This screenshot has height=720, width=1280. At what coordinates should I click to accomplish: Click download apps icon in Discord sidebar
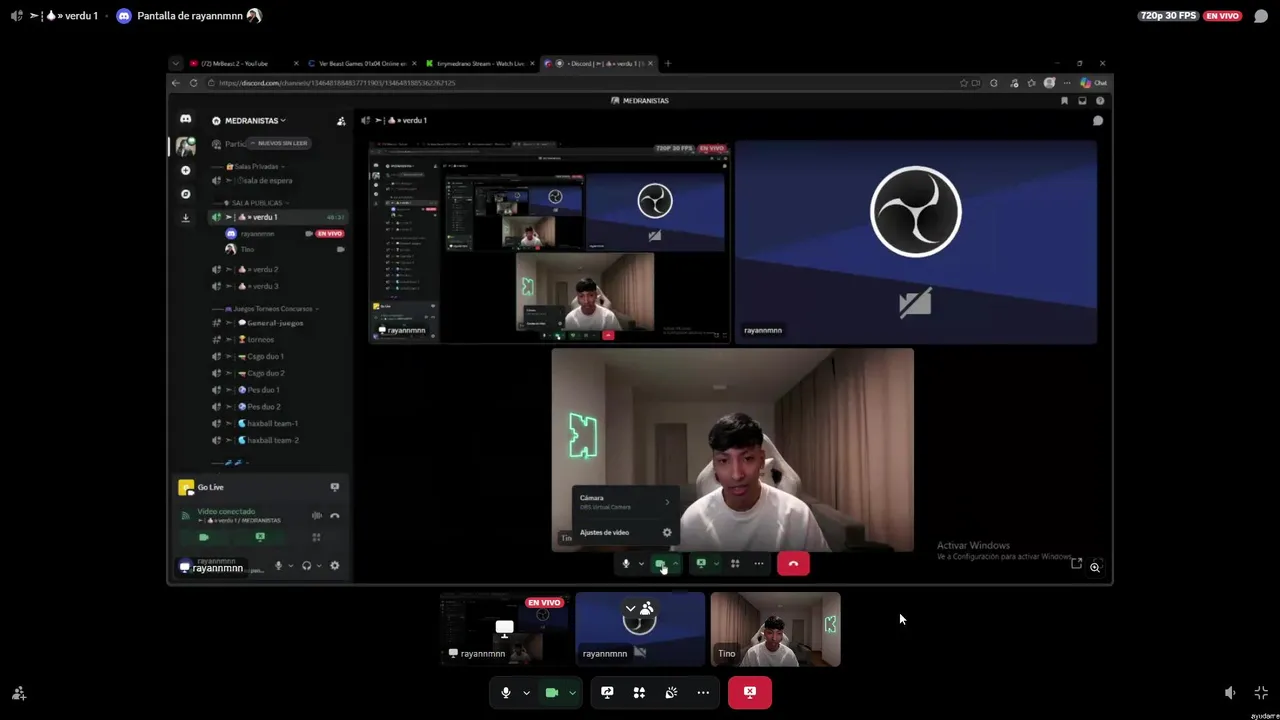point(185,217)
